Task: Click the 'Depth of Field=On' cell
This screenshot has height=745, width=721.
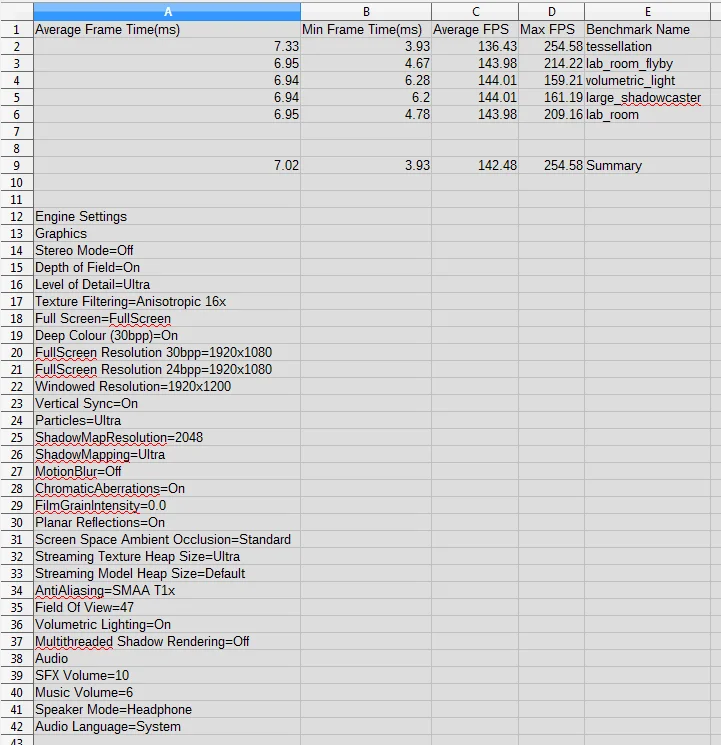Action: click(167, 267)
